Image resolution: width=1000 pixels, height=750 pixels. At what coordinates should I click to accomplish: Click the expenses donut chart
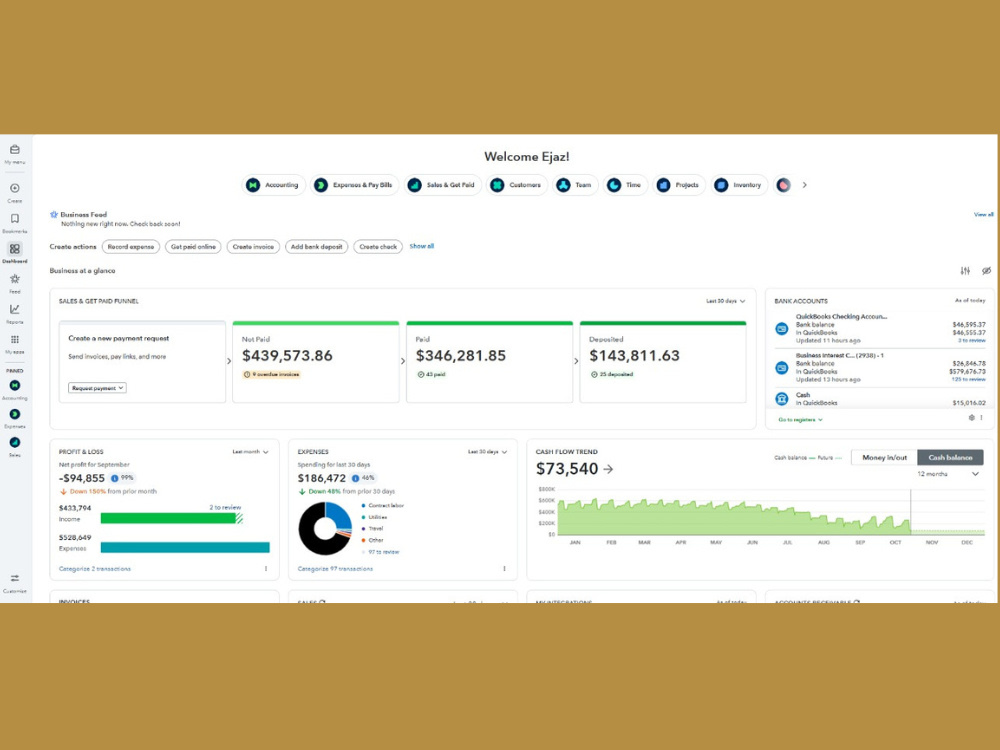point(325,528)
